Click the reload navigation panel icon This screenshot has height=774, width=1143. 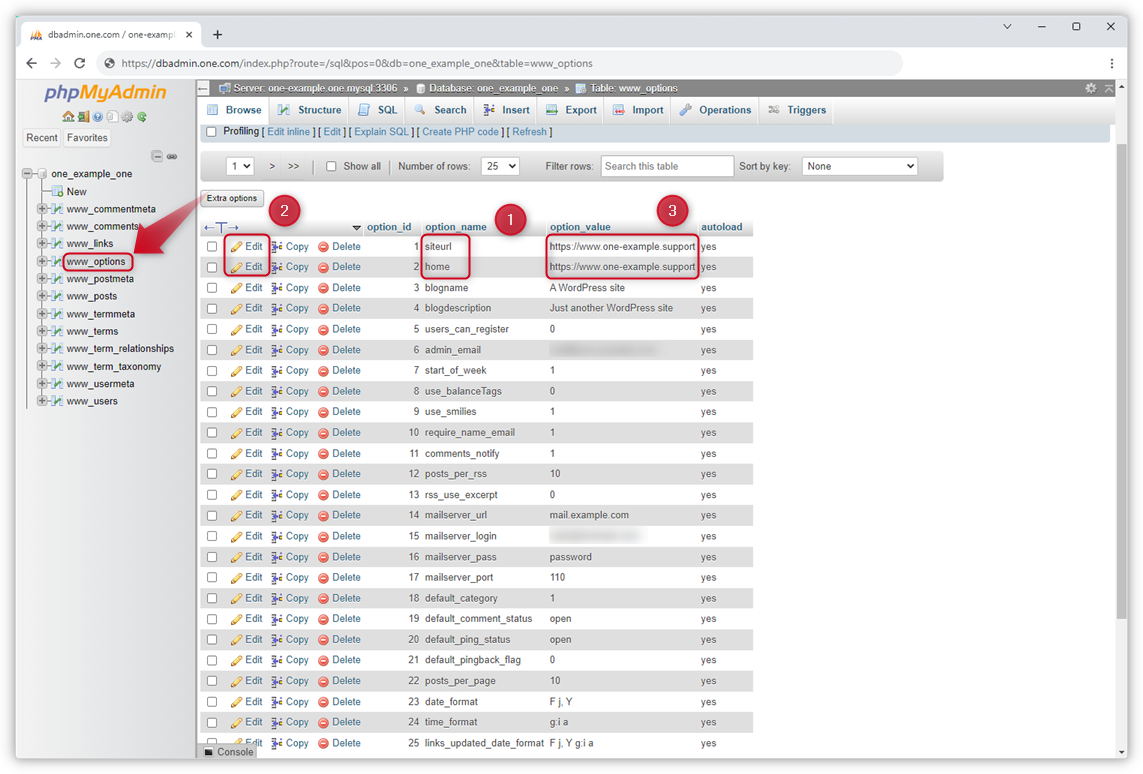point(142,117)
